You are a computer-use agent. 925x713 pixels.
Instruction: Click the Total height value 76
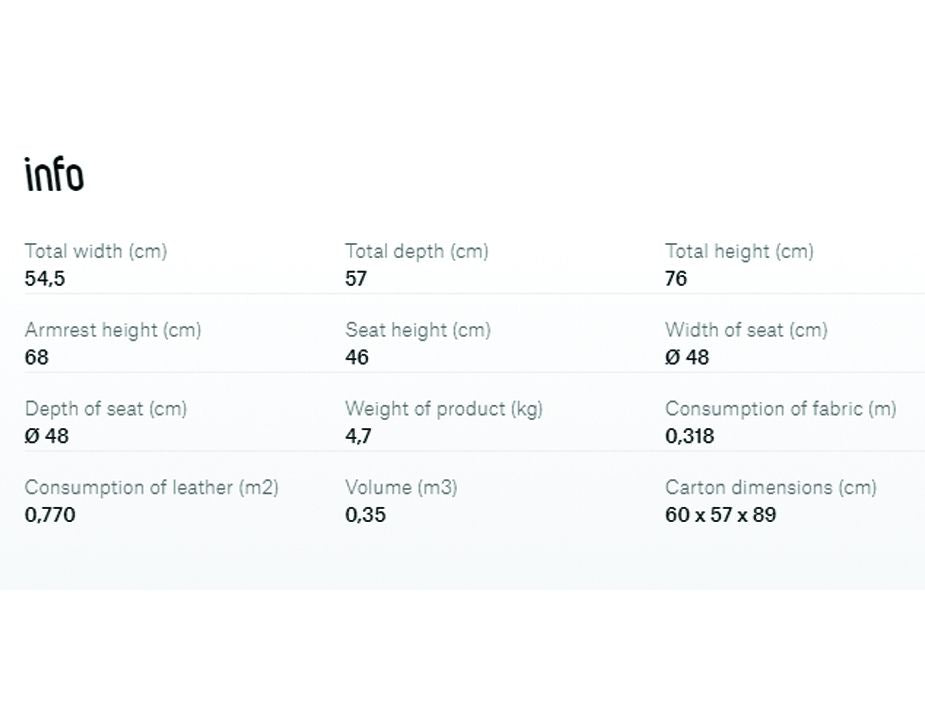tap(676, 278)
